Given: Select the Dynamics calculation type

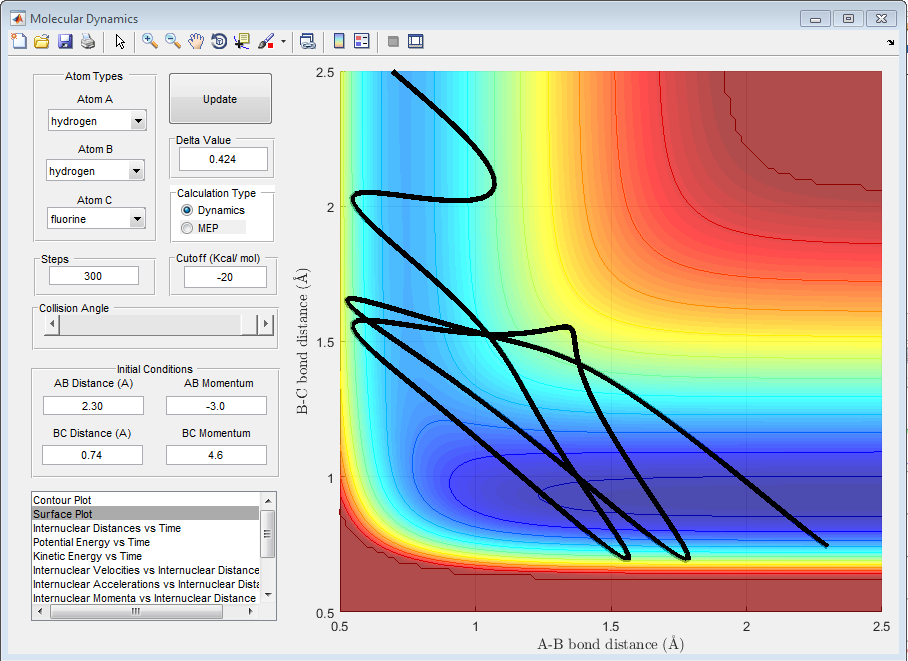Looking at the screenshot, I should click(x=187, y=210).
